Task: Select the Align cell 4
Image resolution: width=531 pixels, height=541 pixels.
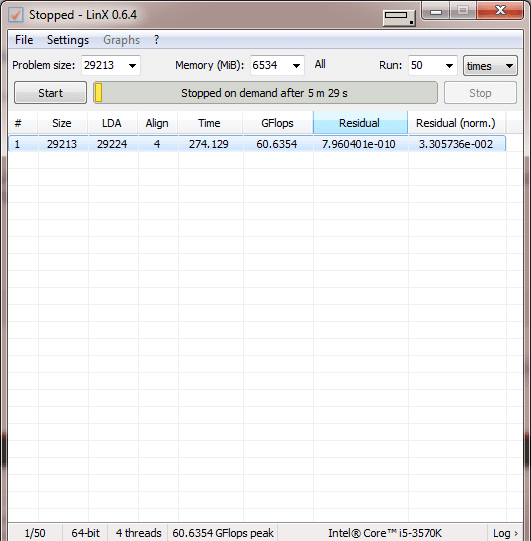Action: [x=157, y=144]
